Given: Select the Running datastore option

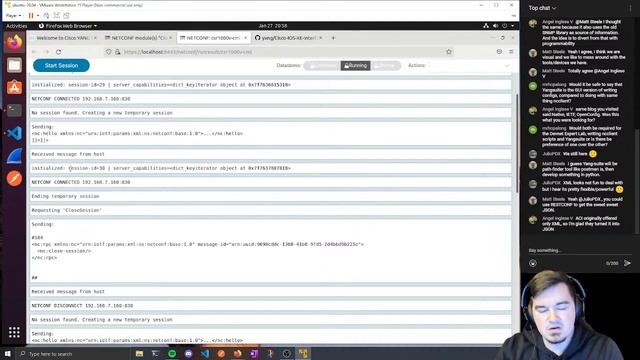Looking at the screenshot, I should pyautogui.click(x=356, y=65).
